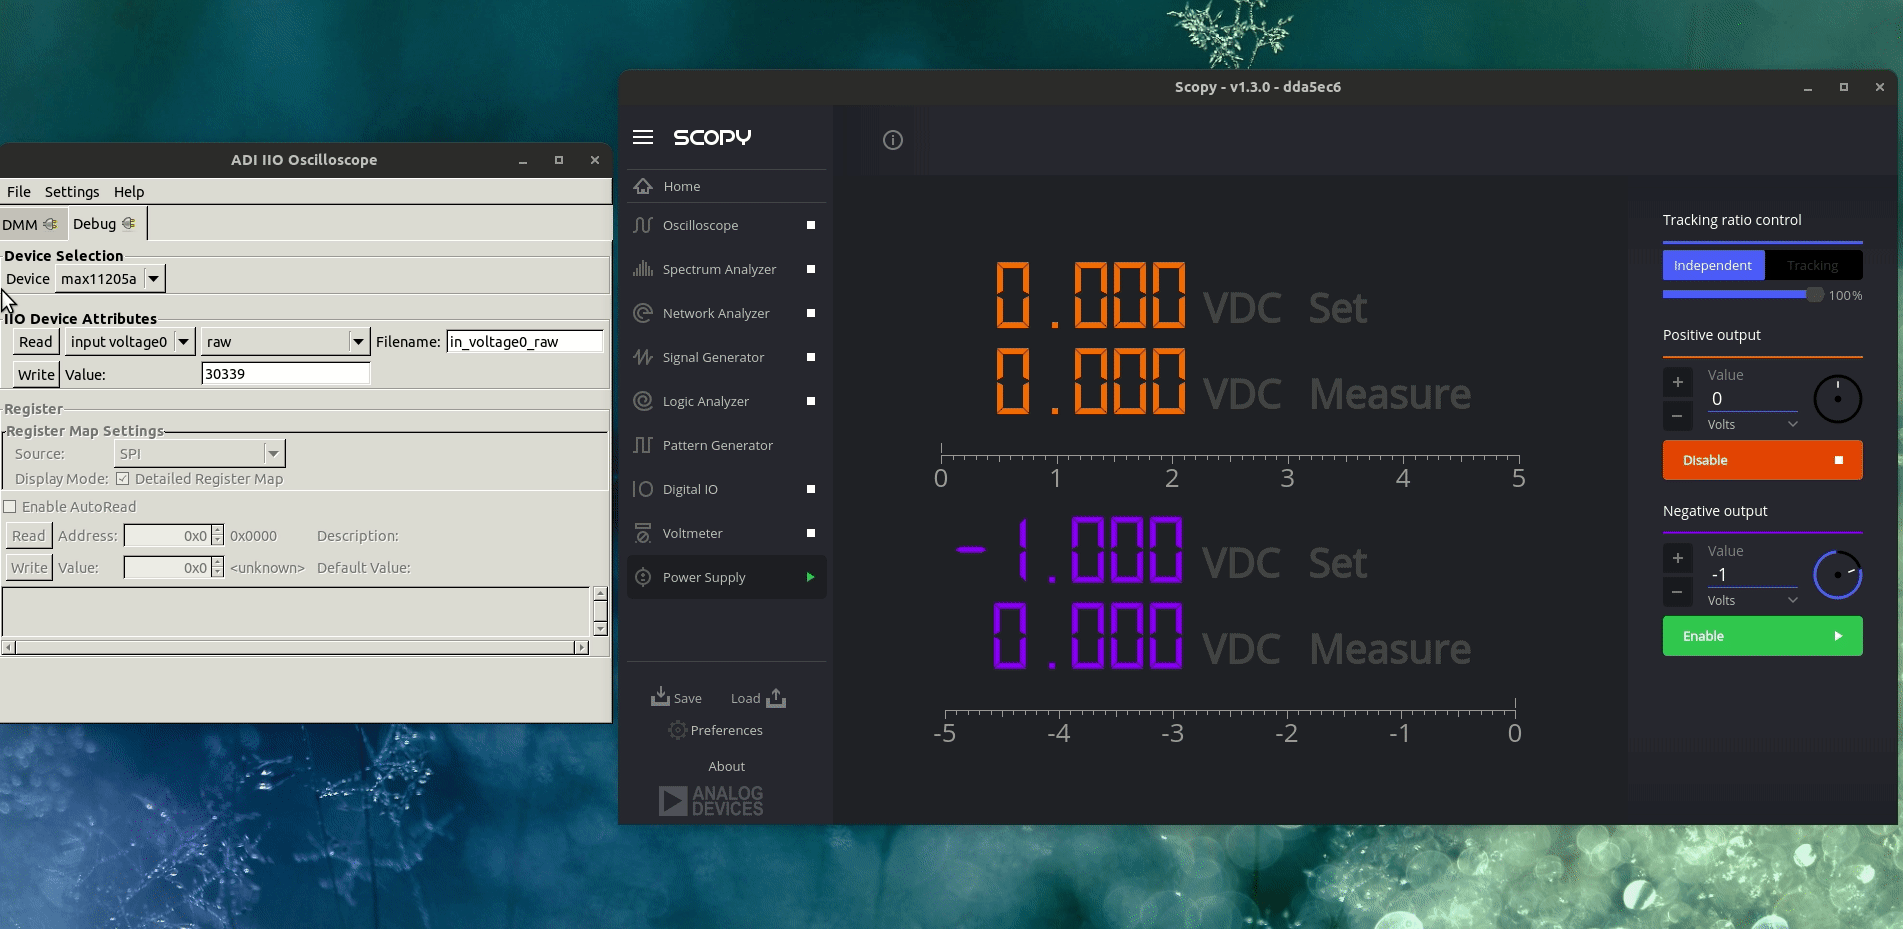
Task: Click the Analog Devices logo
Action: tap(711, 801)
